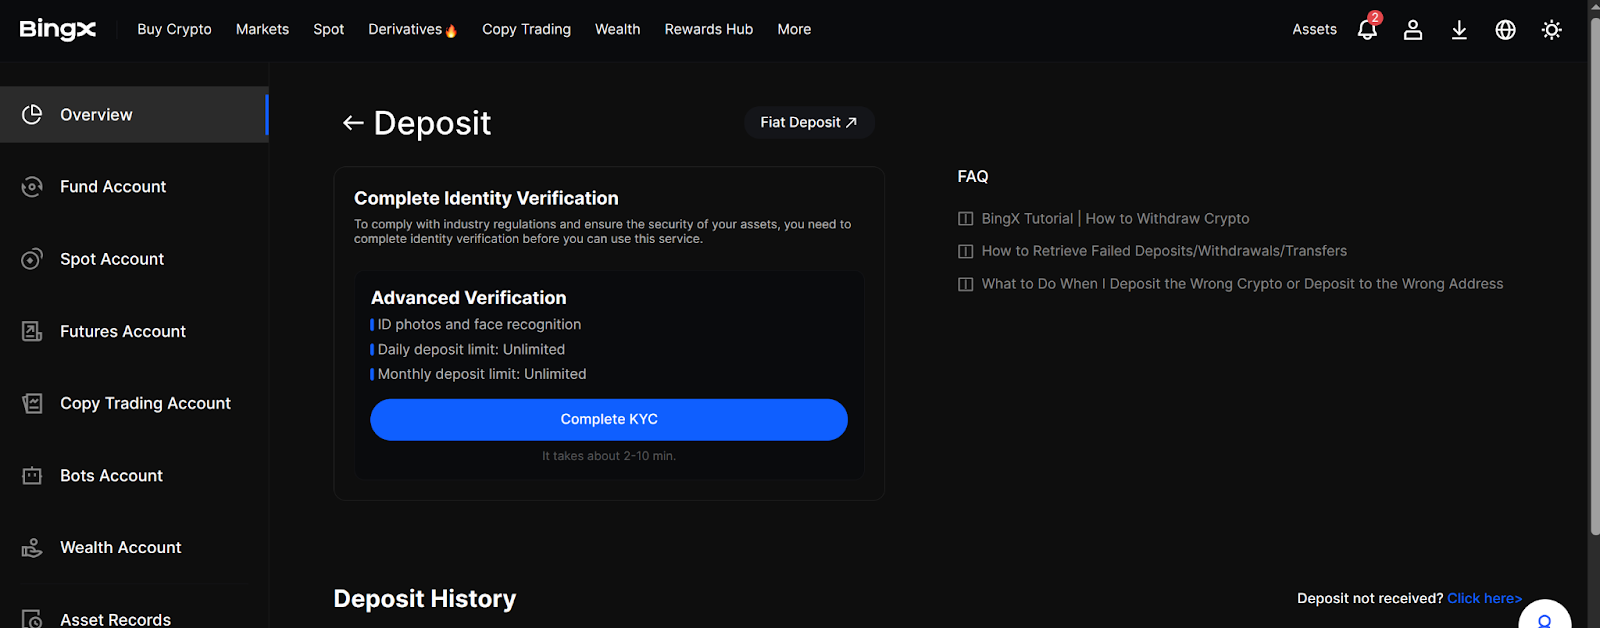This screenshot has height=628, width=1600.
Task: Click the Copy Trading Account sidebar icon
Action: point(32,403)
